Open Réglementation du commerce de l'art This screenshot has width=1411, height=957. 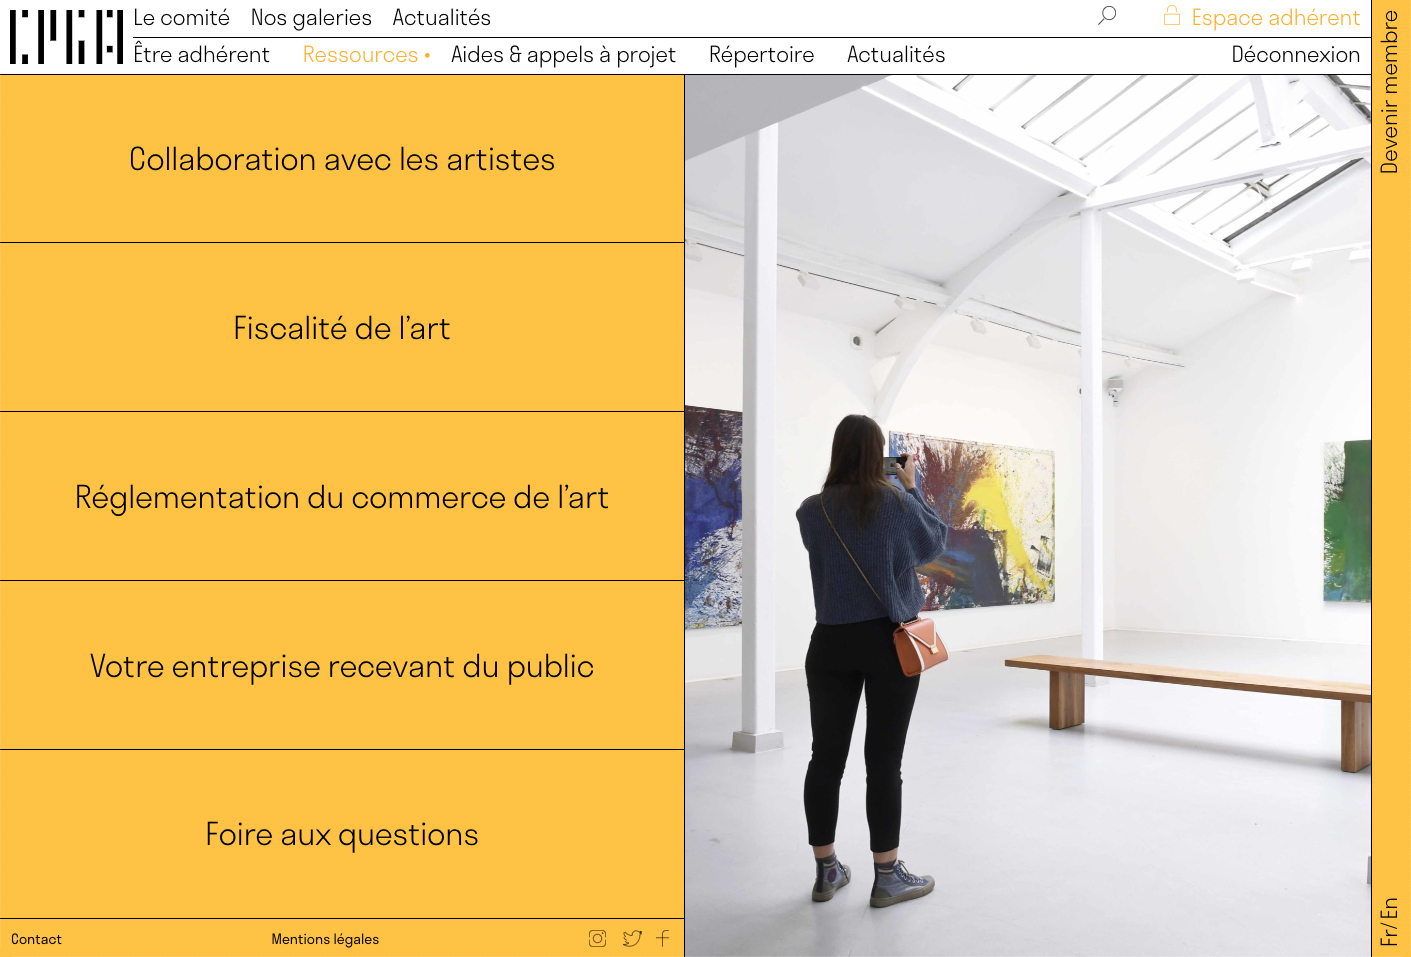[342, 497]
